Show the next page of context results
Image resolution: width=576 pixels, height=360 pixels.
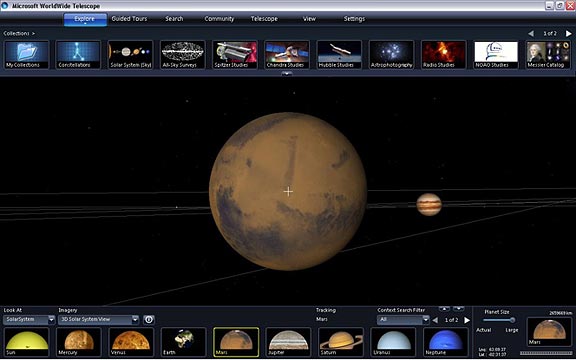point(467,320)
